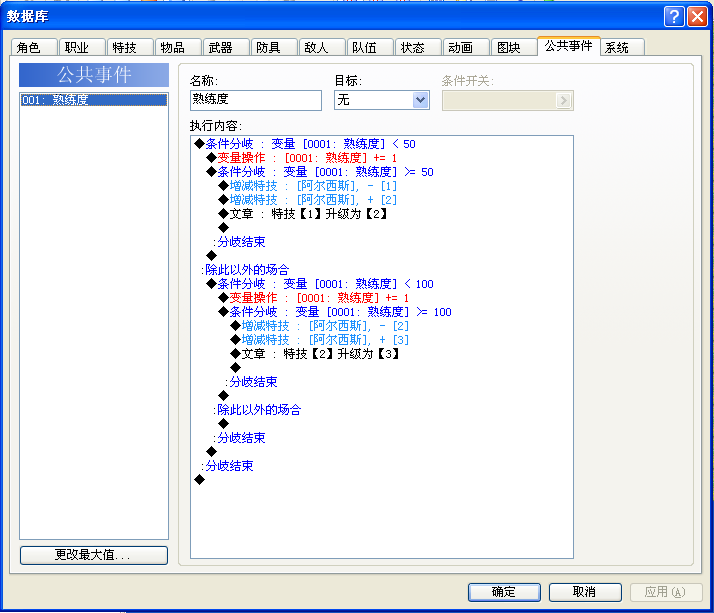Open the 队伍 tab
This screenshot has width=714, height=613.
(370, 47)
